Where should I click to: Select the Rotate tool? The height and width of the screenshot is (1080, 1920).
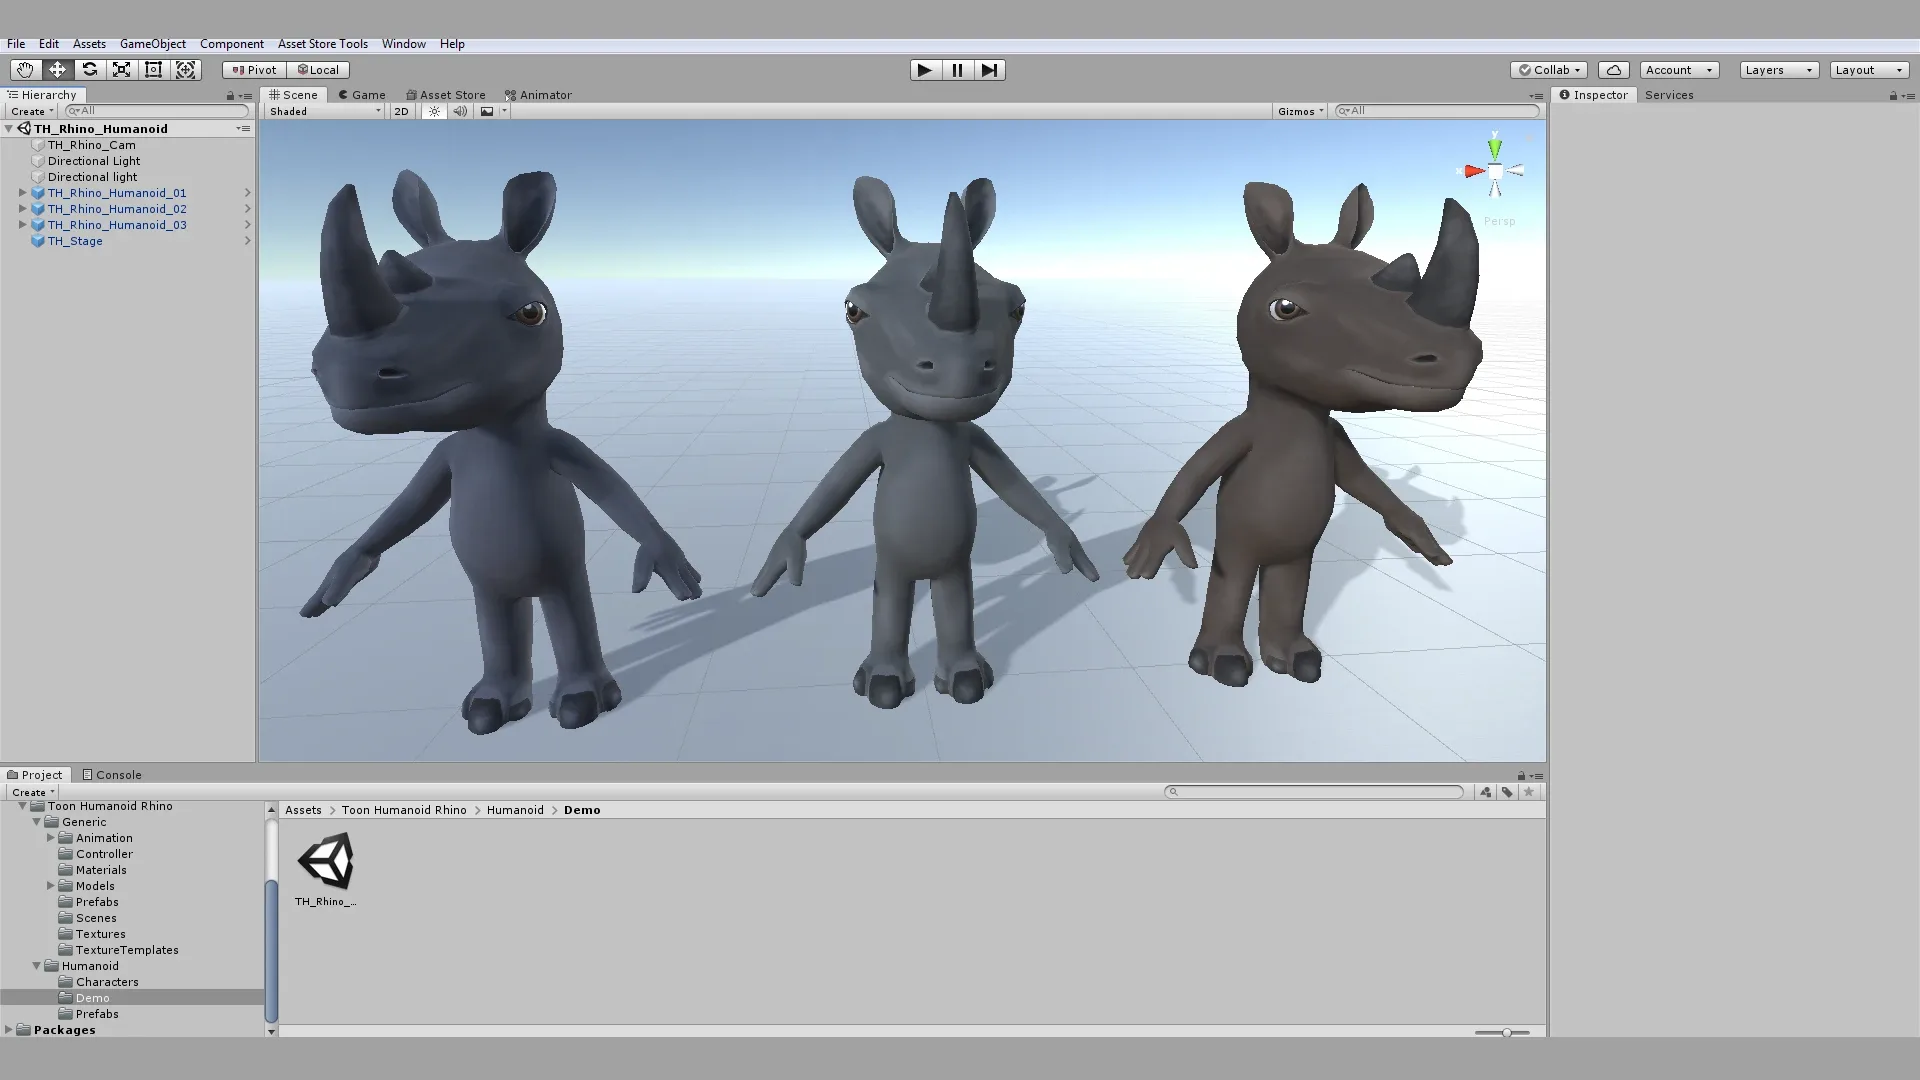click(x=89, y=70)
